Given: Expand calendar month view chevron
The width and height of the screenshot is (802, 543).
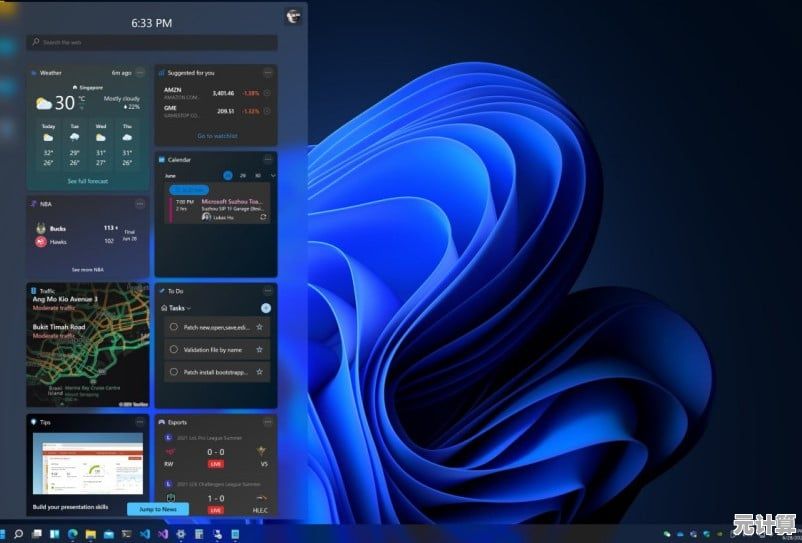Looking at the screenshot, I should [273, 175].
